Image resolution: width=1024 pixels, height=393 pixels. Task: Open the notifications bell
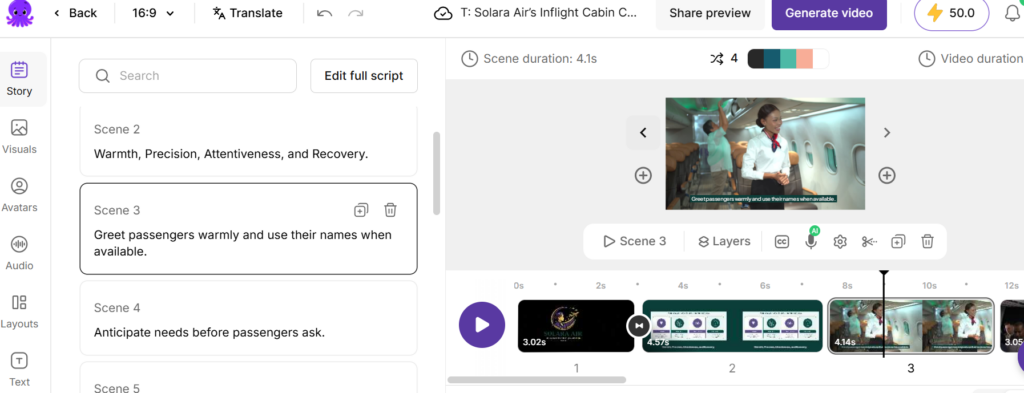1012,14
